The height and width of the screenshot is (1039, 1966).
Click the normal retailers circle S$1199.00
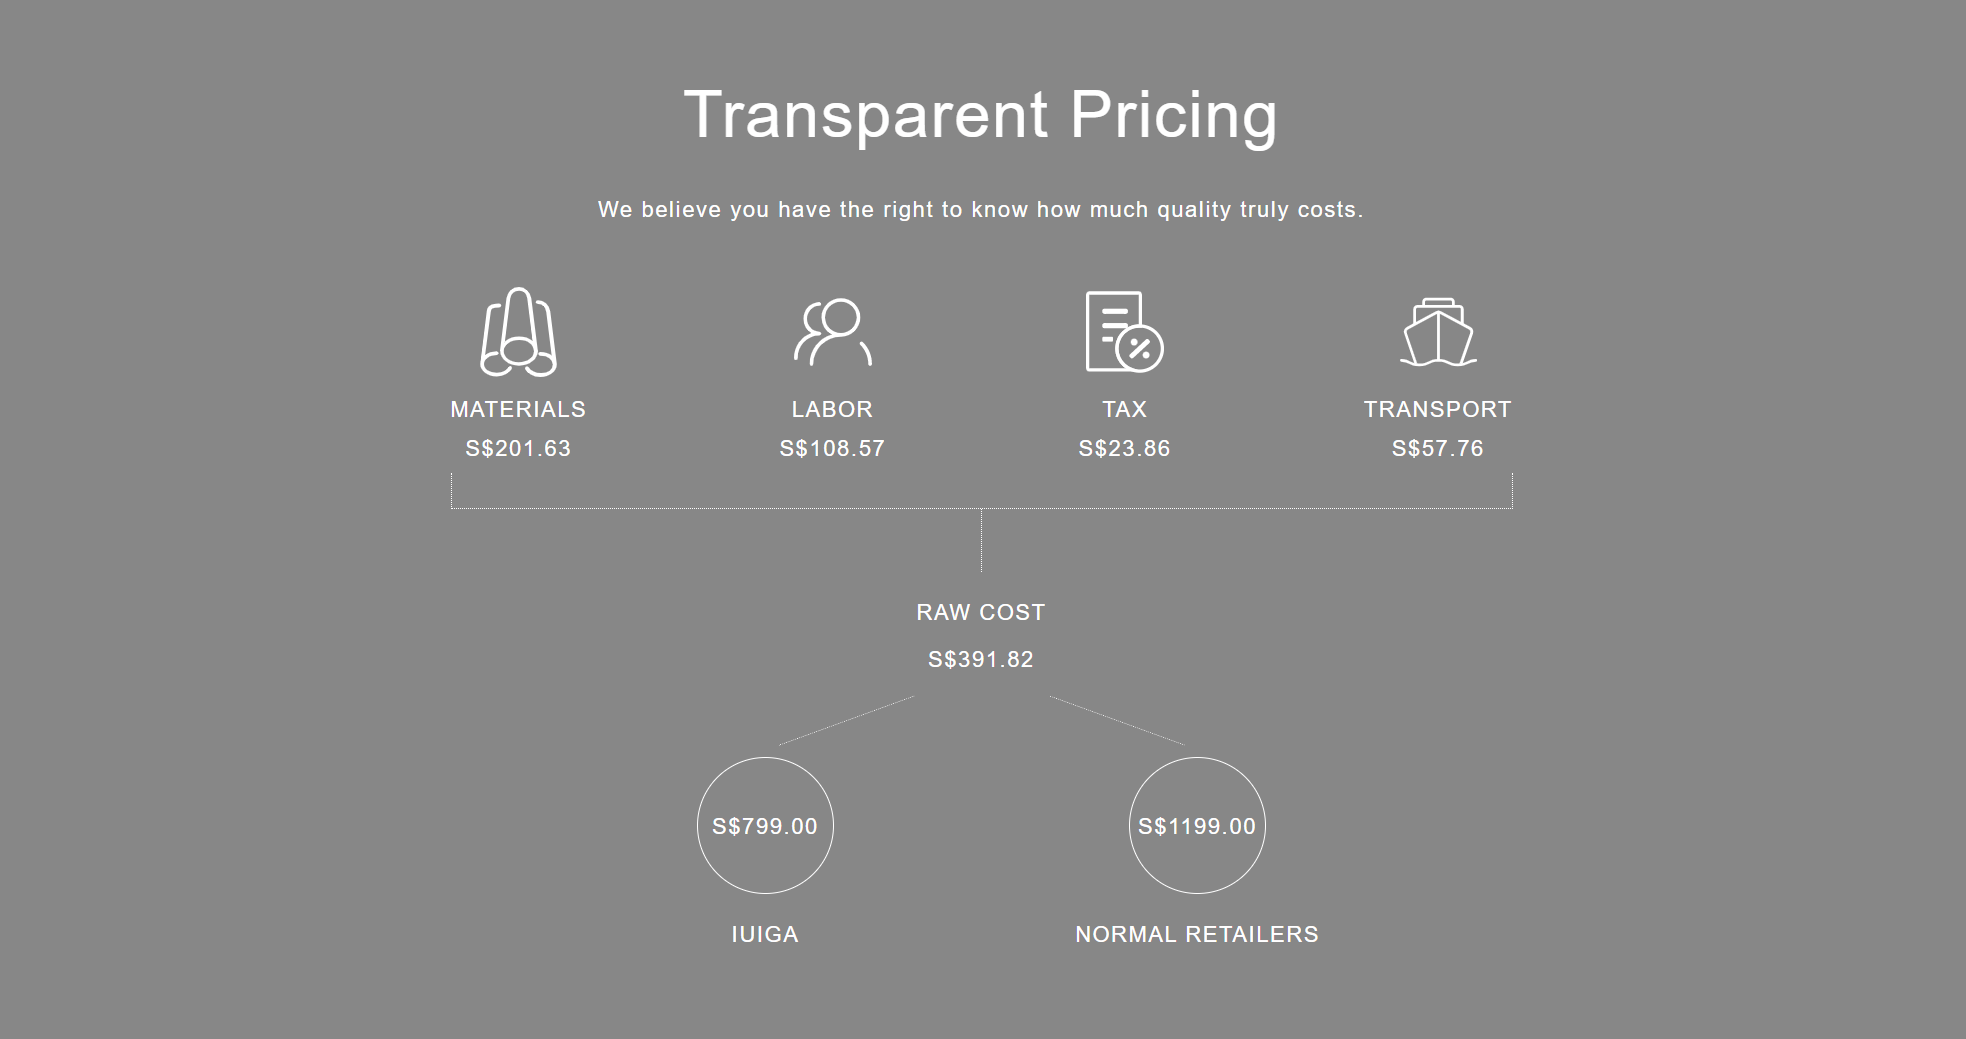pos(1197,826)
